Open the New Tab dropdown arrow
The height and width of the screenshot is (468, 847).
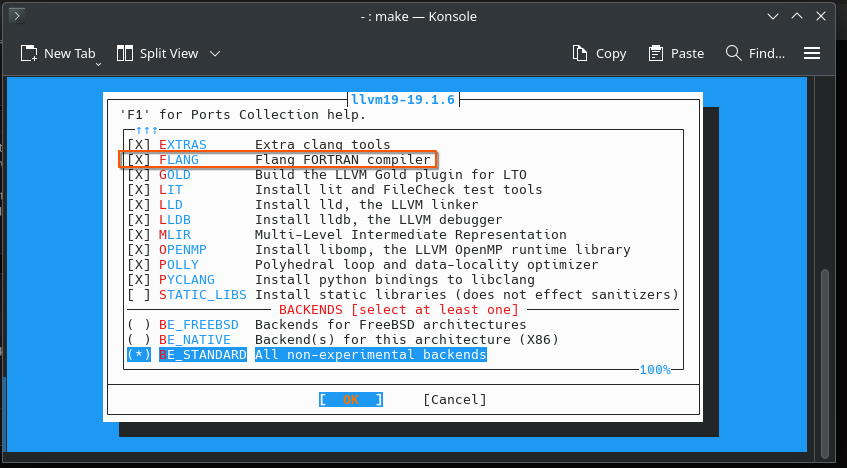click(x=99, y=64)
